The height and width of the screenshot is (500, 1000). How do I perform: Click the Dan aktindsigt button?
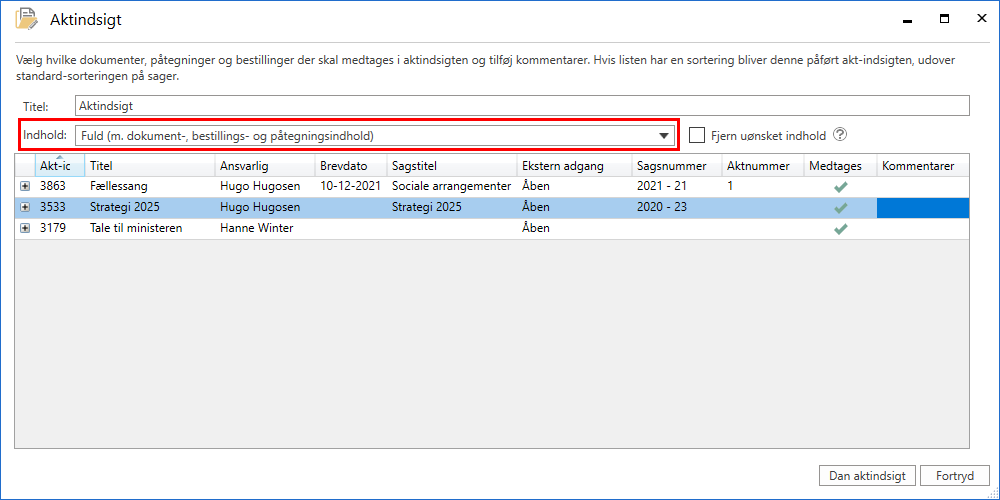pyautogui.click(x=866, y=476)
